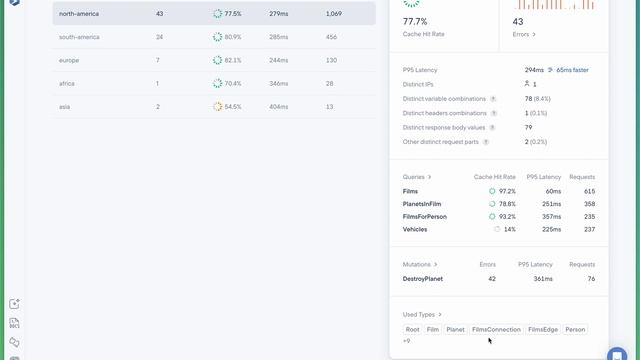Click cache ring icon in africa row
This screenshot has width=640, height=360.
(218, 83)
